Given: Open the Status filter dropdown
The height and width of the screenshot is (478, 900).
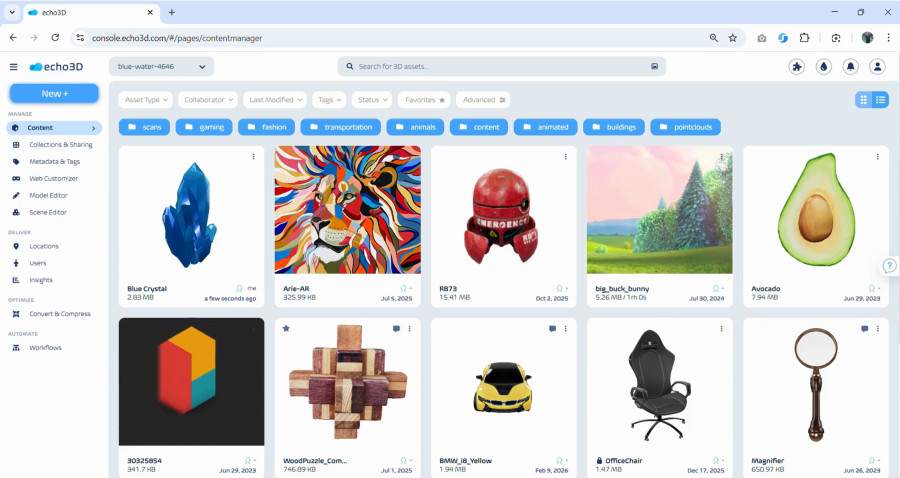Looking at the screenshot, I should [x=372, y=100].
